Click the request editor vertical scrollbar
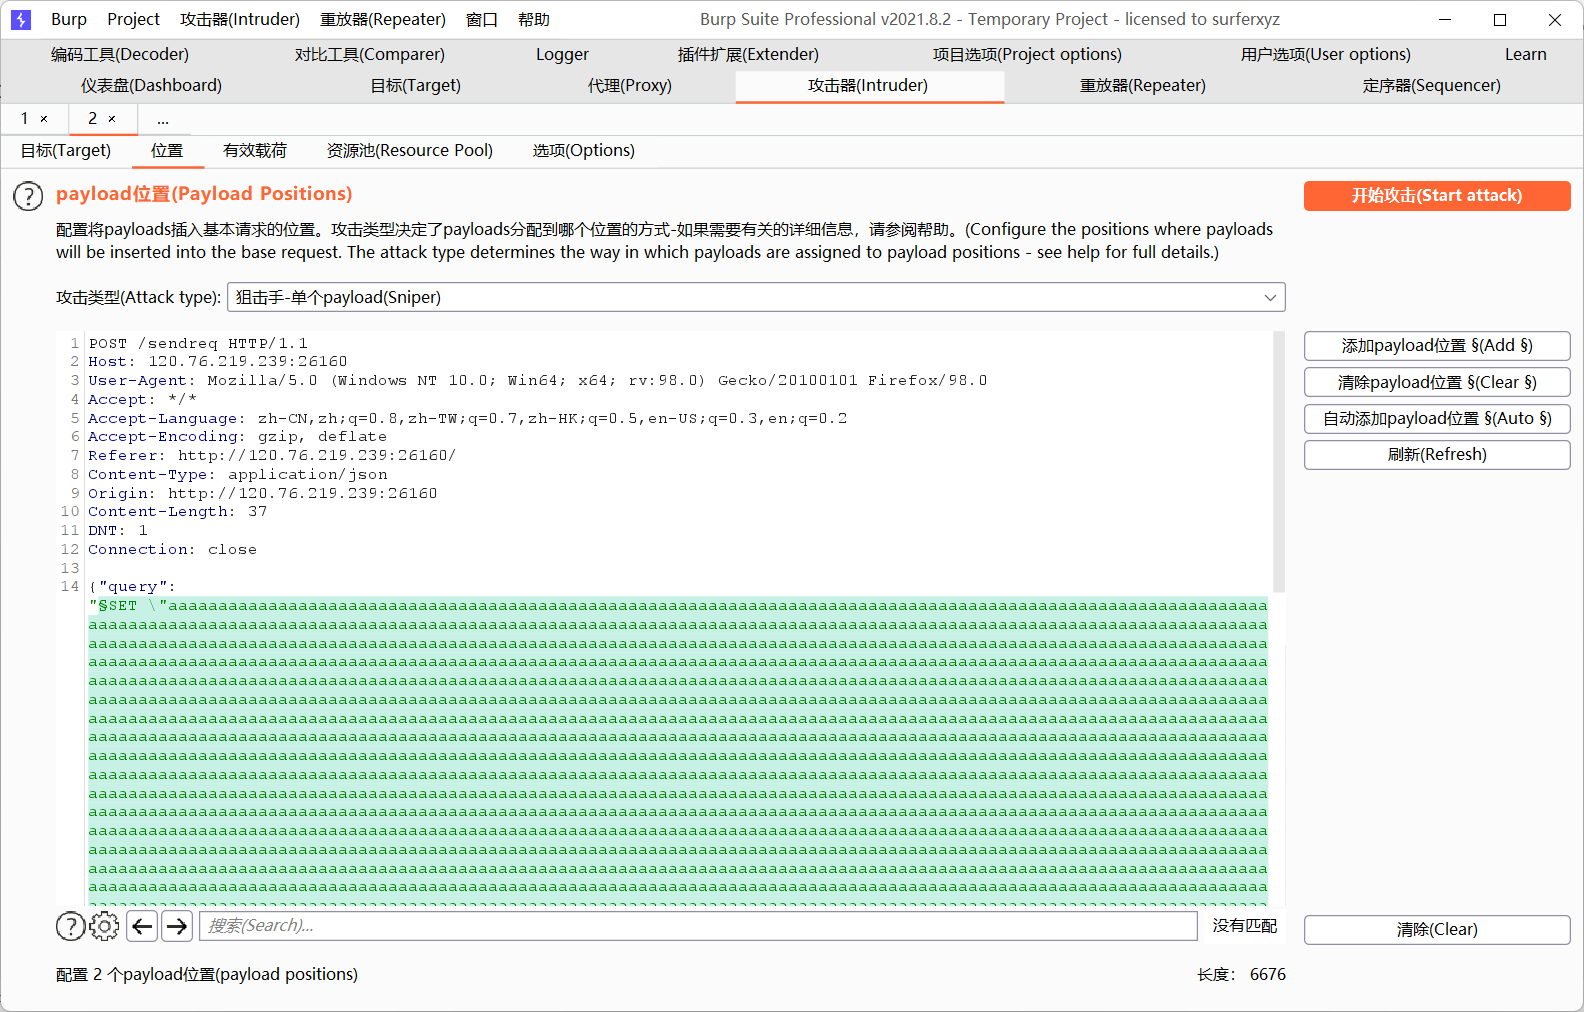Screen dimensions: 1584x1012 (x=1278, y=462)
